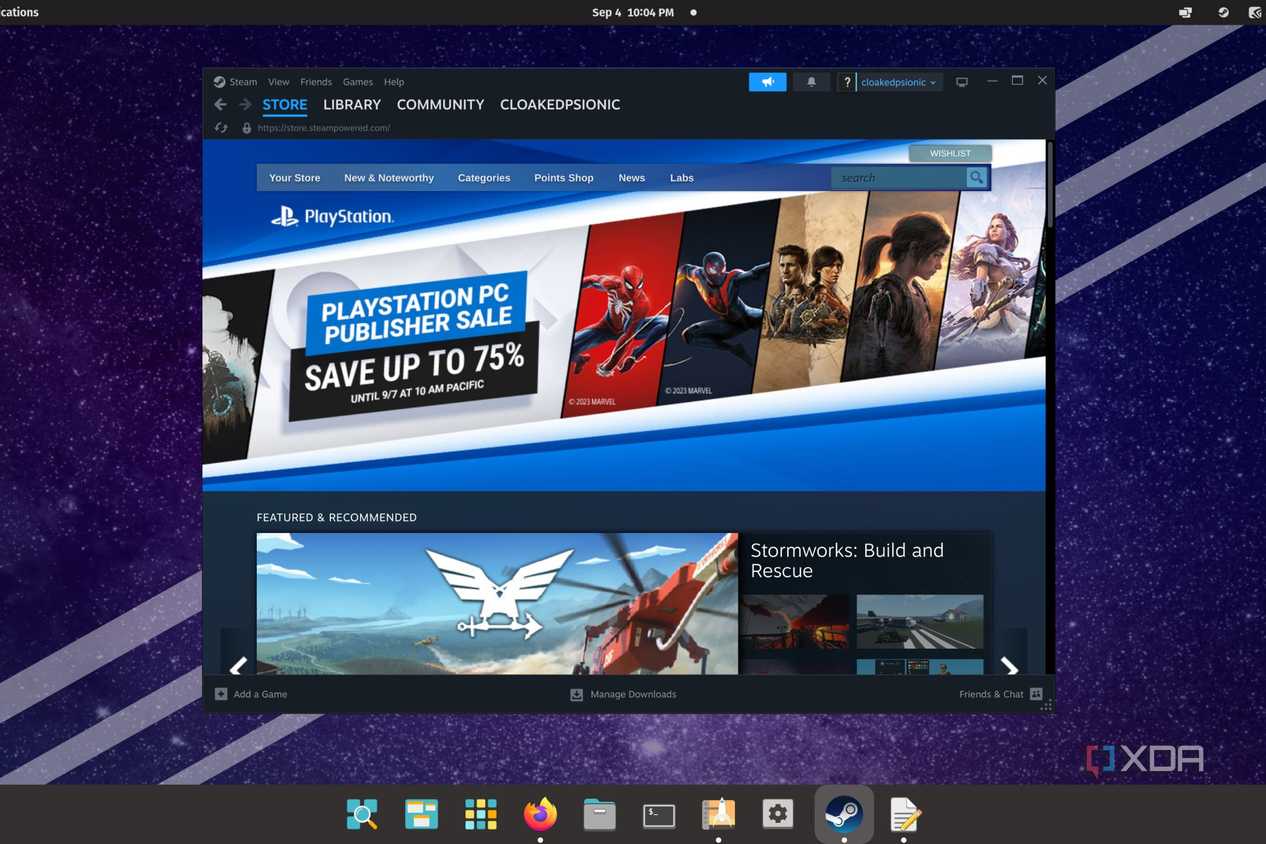Click inside the store search field
This screenshot has width=1266, height=844.
(899, 178)
